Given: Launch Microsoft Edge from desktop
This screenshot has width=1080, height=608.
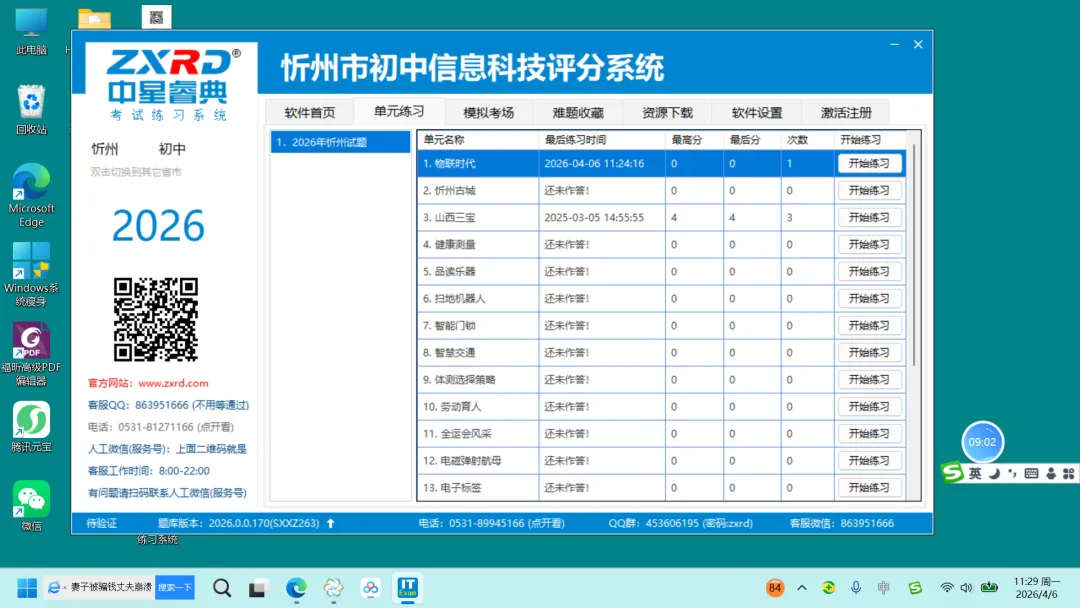Looking at the screenshot, I should (31, 196).
